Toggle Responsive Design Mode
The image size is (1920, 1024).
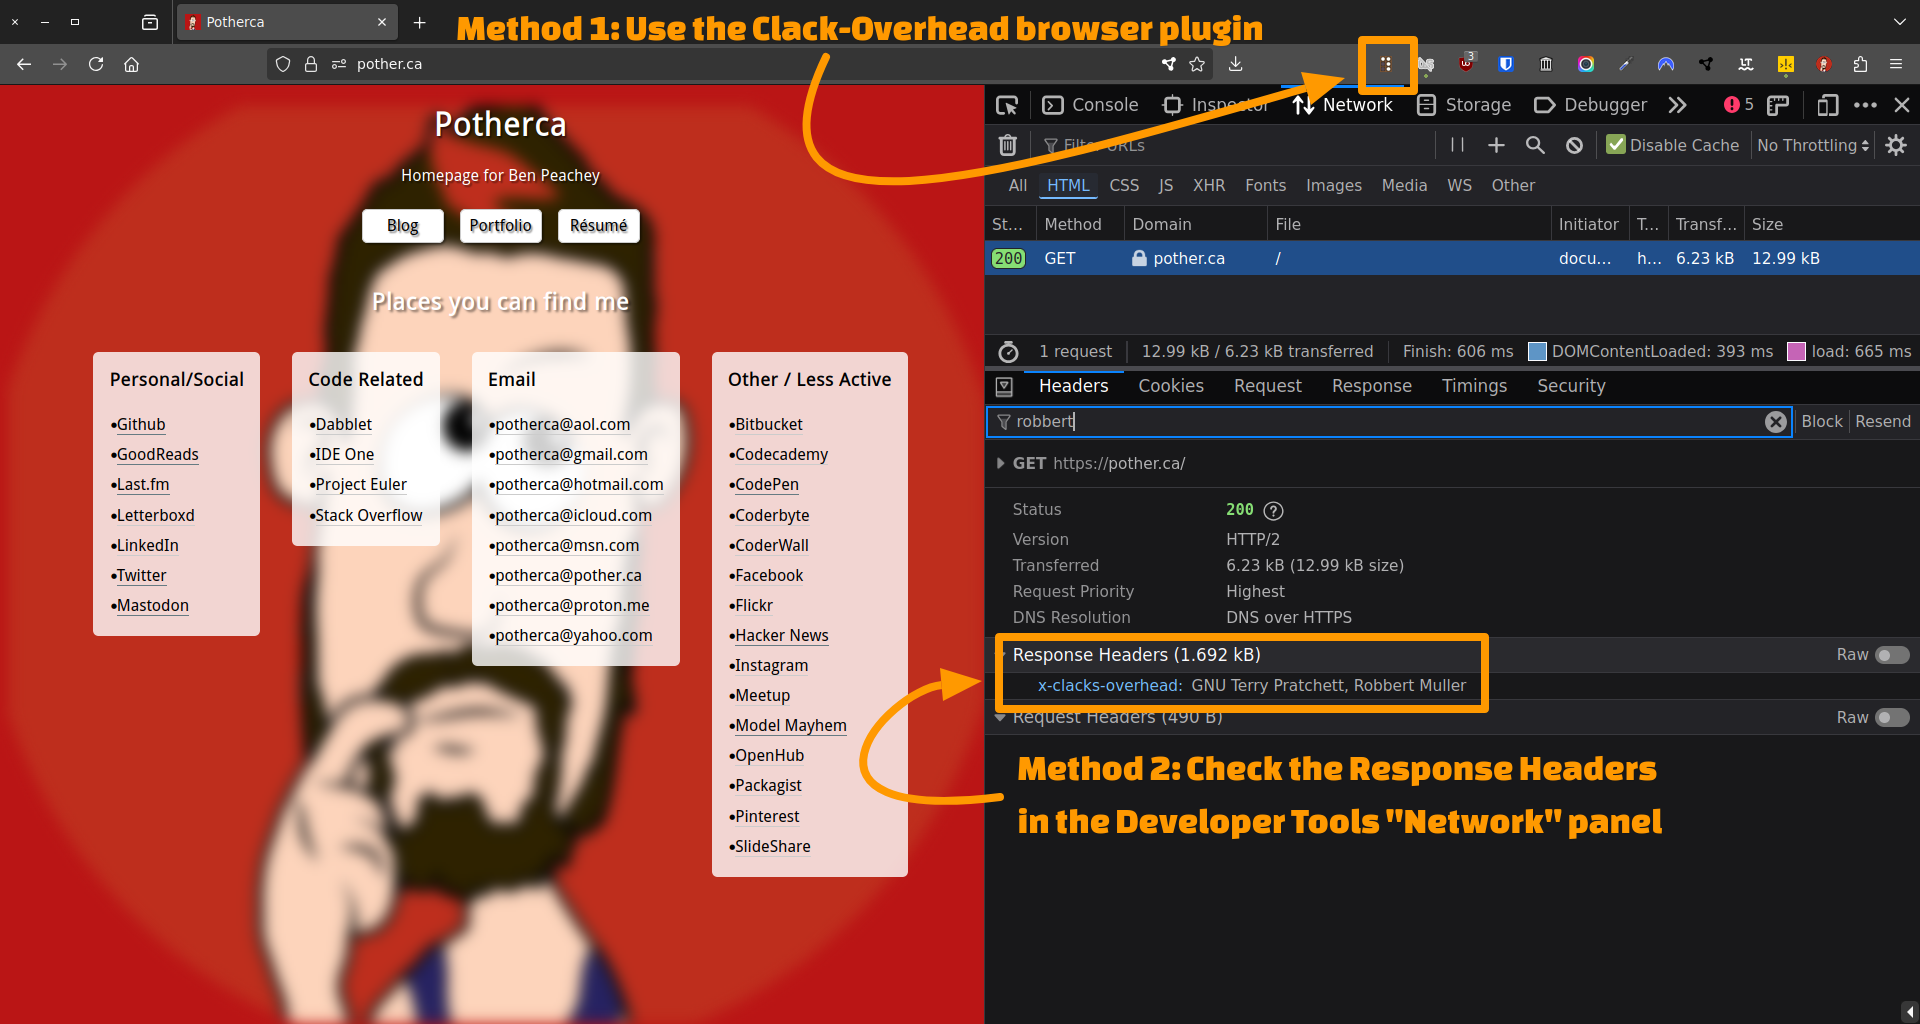tap(1828, 105)
